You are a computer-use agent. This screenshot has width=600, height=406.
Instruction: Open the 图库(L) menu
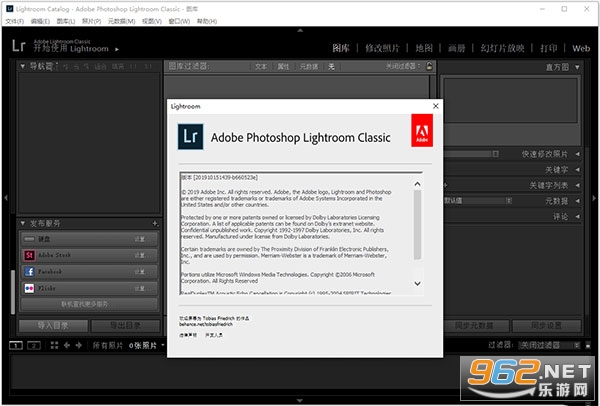click(66, 21)
